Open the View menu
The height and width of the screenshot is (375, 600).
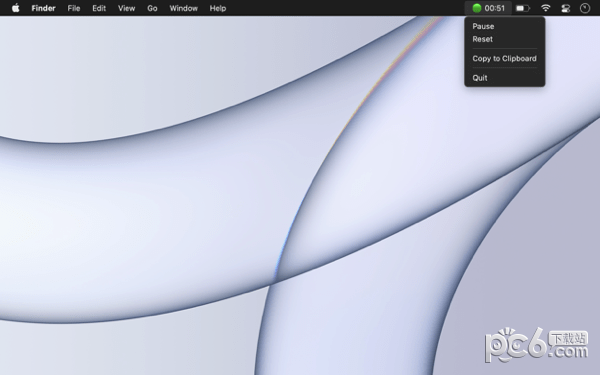point(126,8)
